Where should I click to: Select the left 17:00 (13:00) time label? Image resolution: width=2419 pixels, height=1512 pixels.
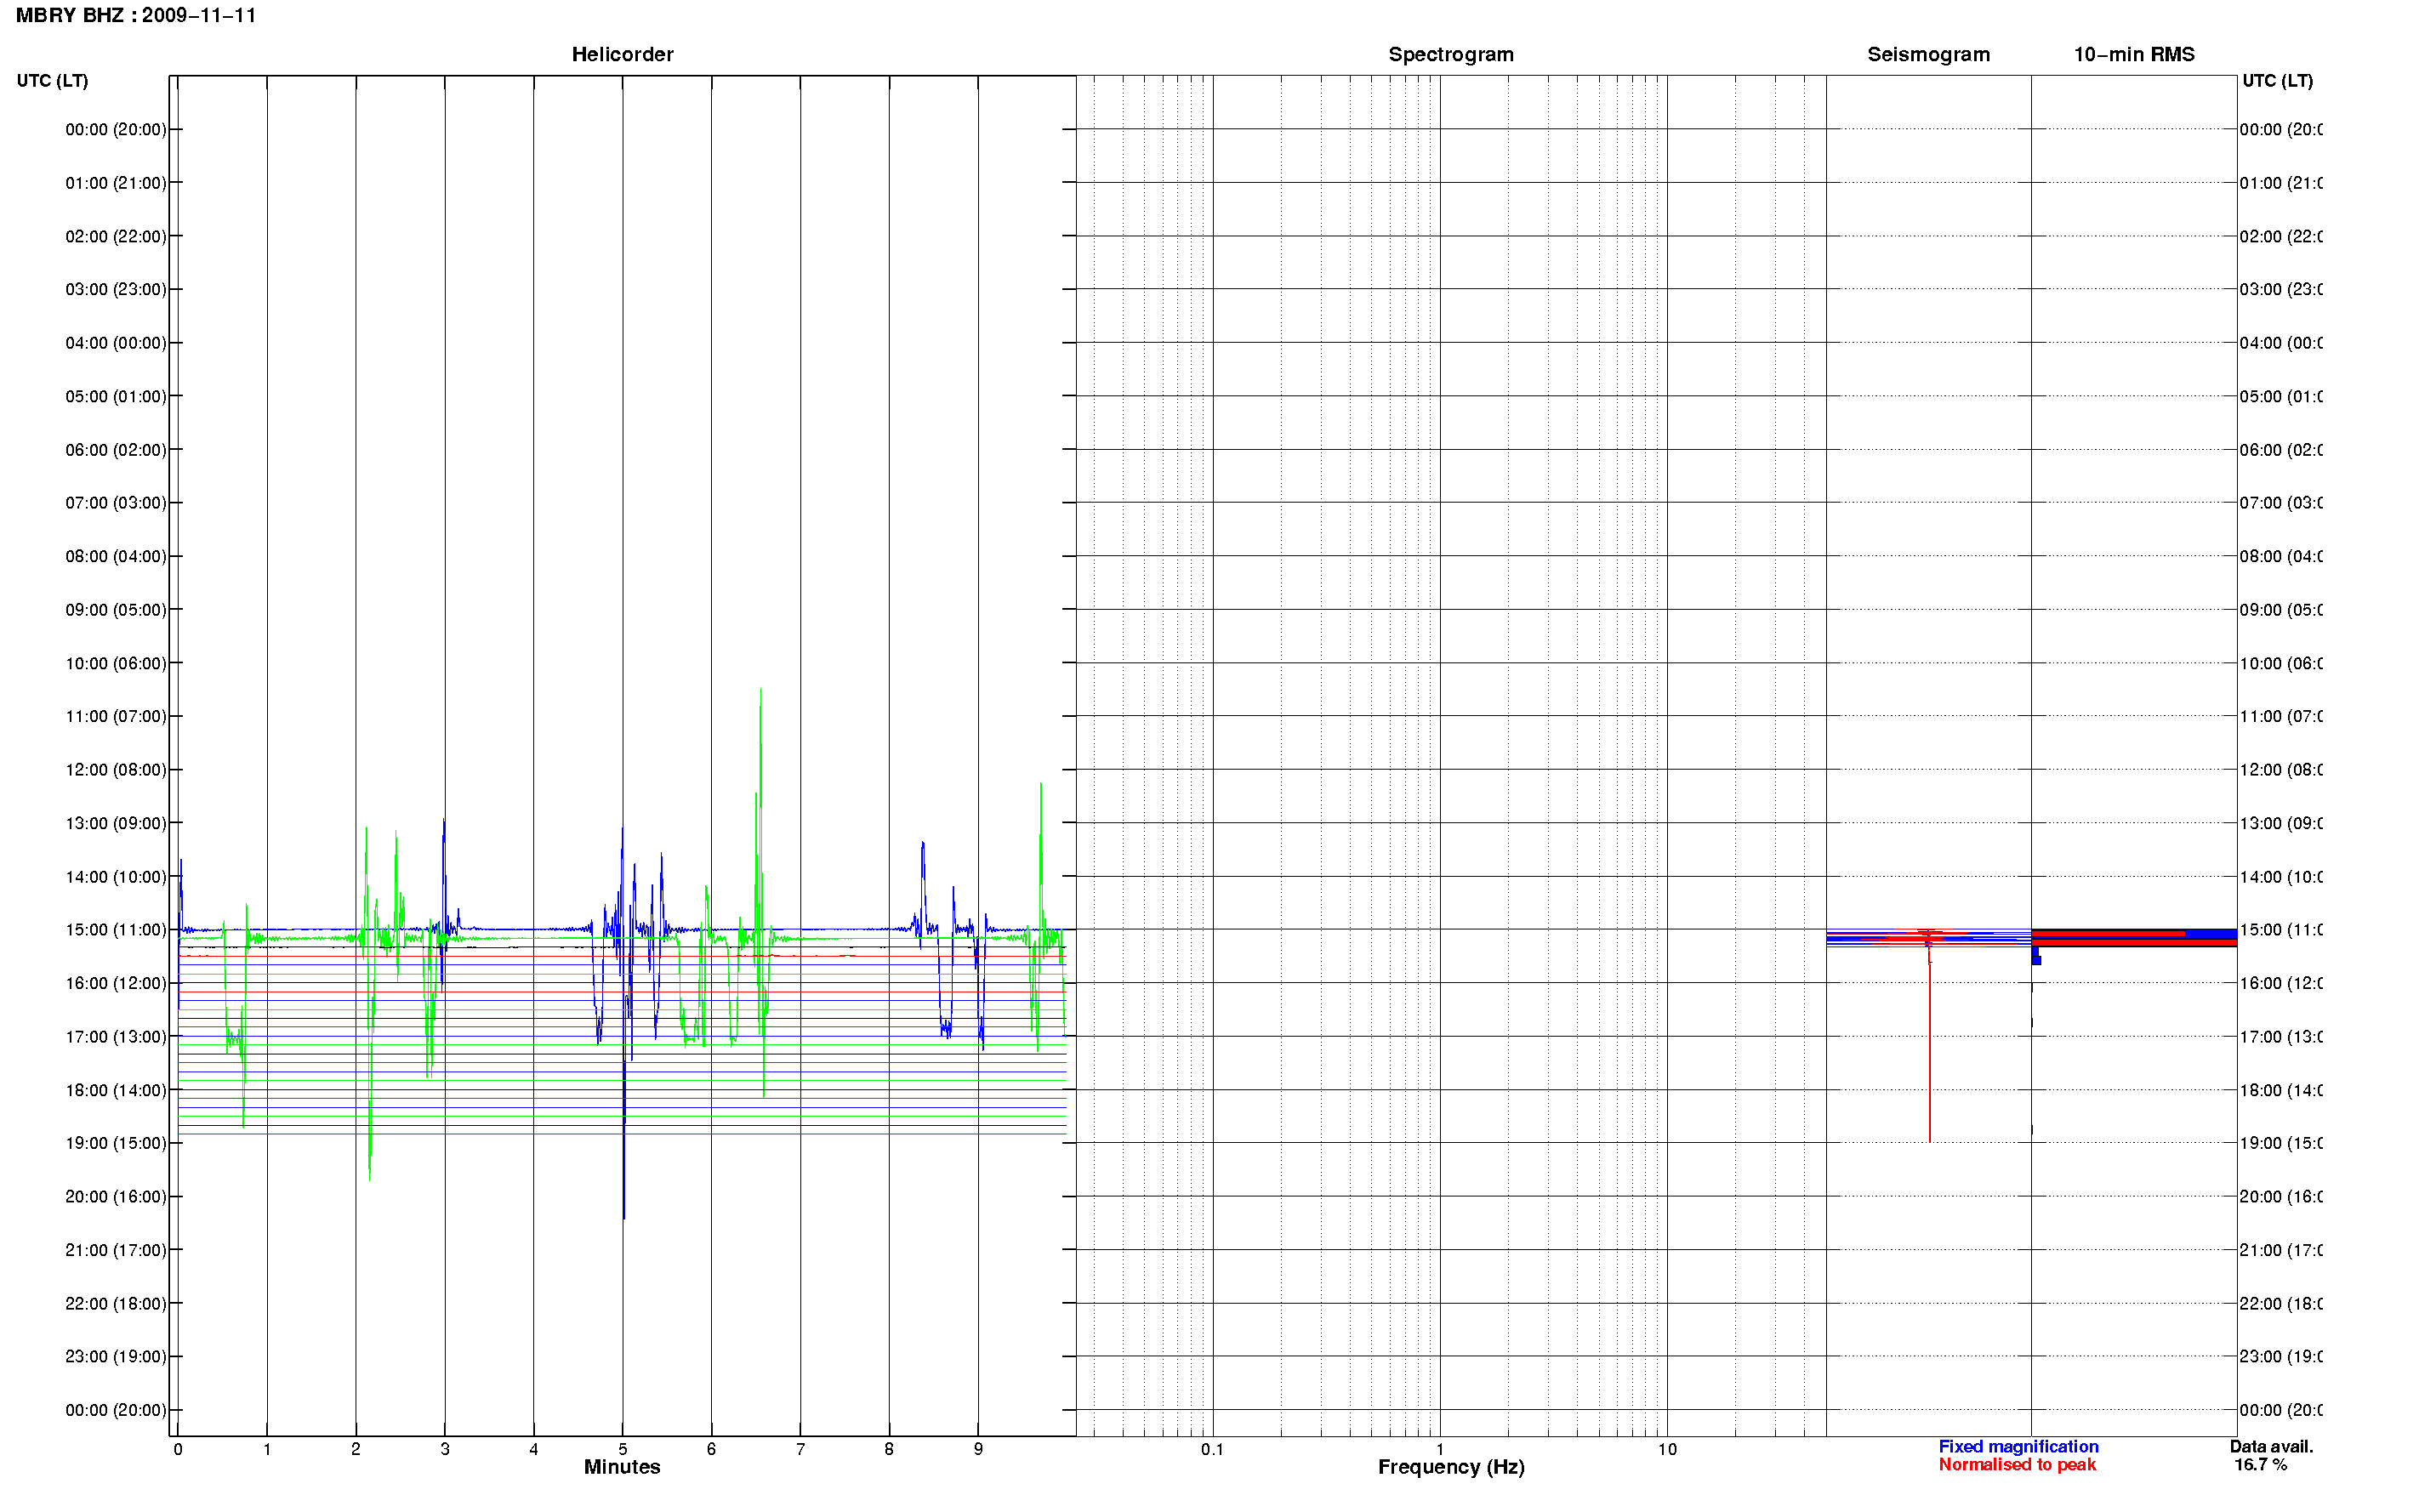[116, 1037]
